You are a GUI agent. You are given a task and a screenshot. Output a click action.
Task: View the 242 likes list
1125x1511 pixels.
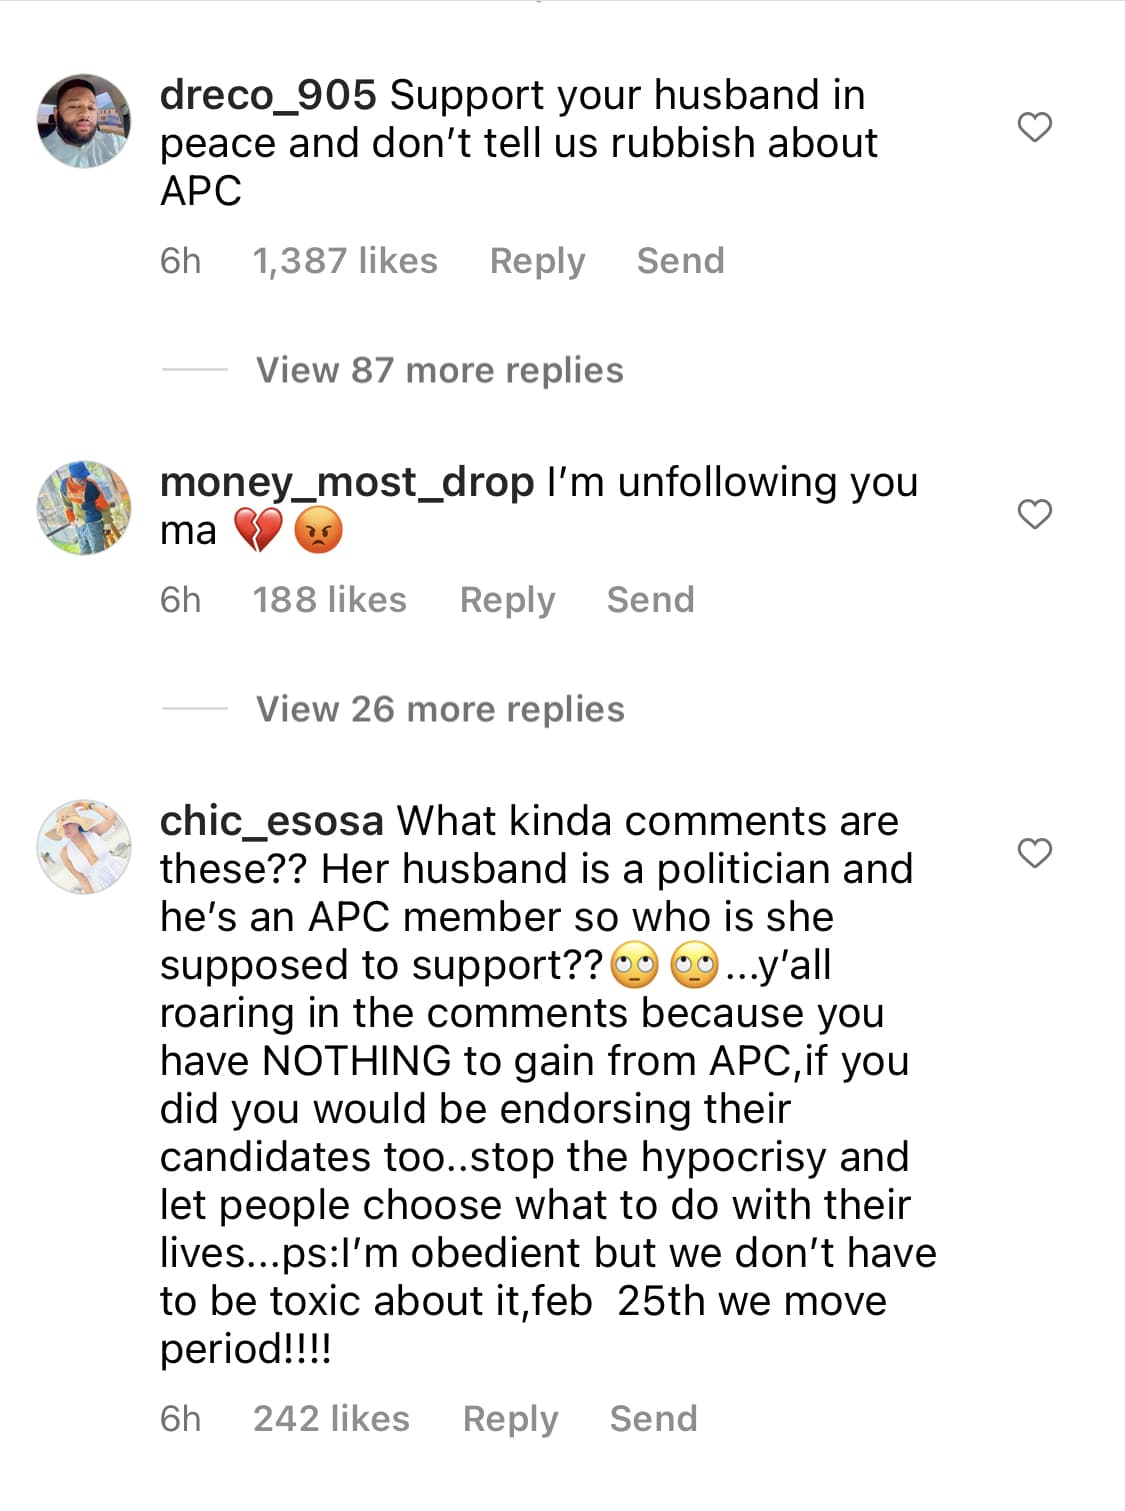[331, 1419]
